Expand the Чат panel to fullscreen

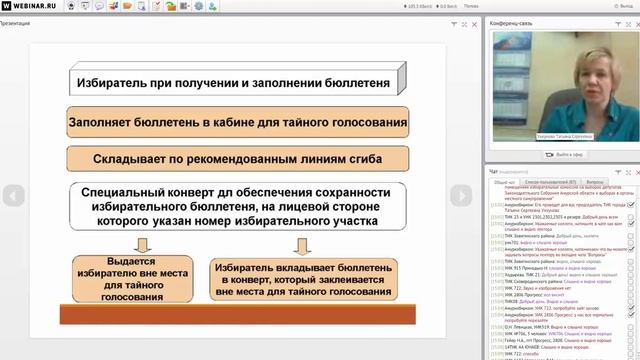tap(629, 173)
